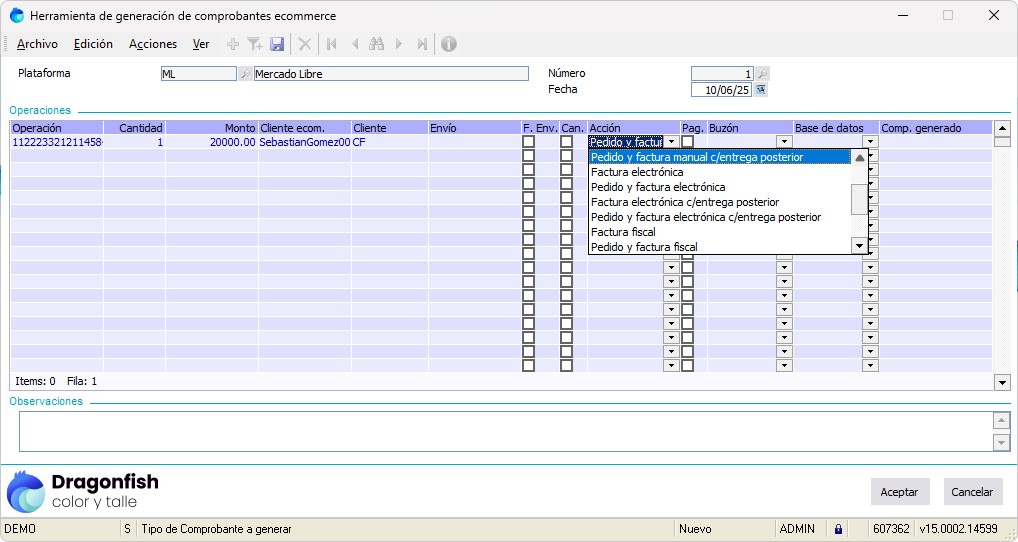Go to the last record using toolbar arrow
The image size is (1018, 542).
pos(422,44)
